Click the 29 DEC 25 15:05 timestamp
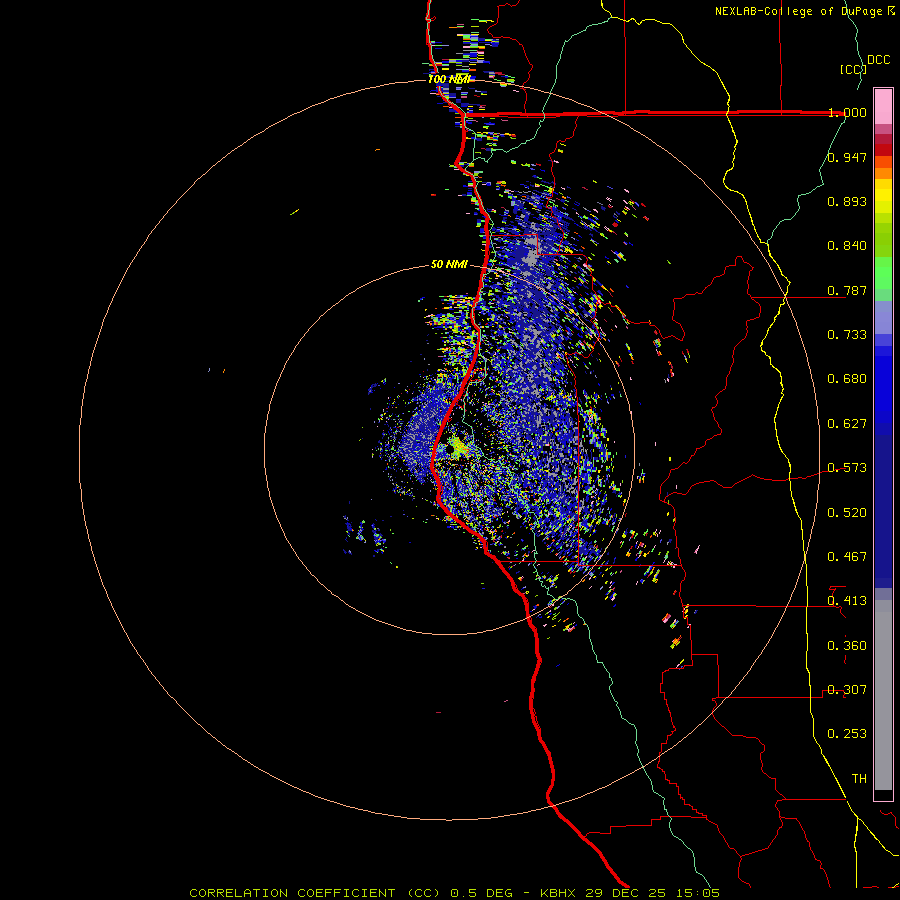This screenshot has height=900, width=900. click(653, 893)
